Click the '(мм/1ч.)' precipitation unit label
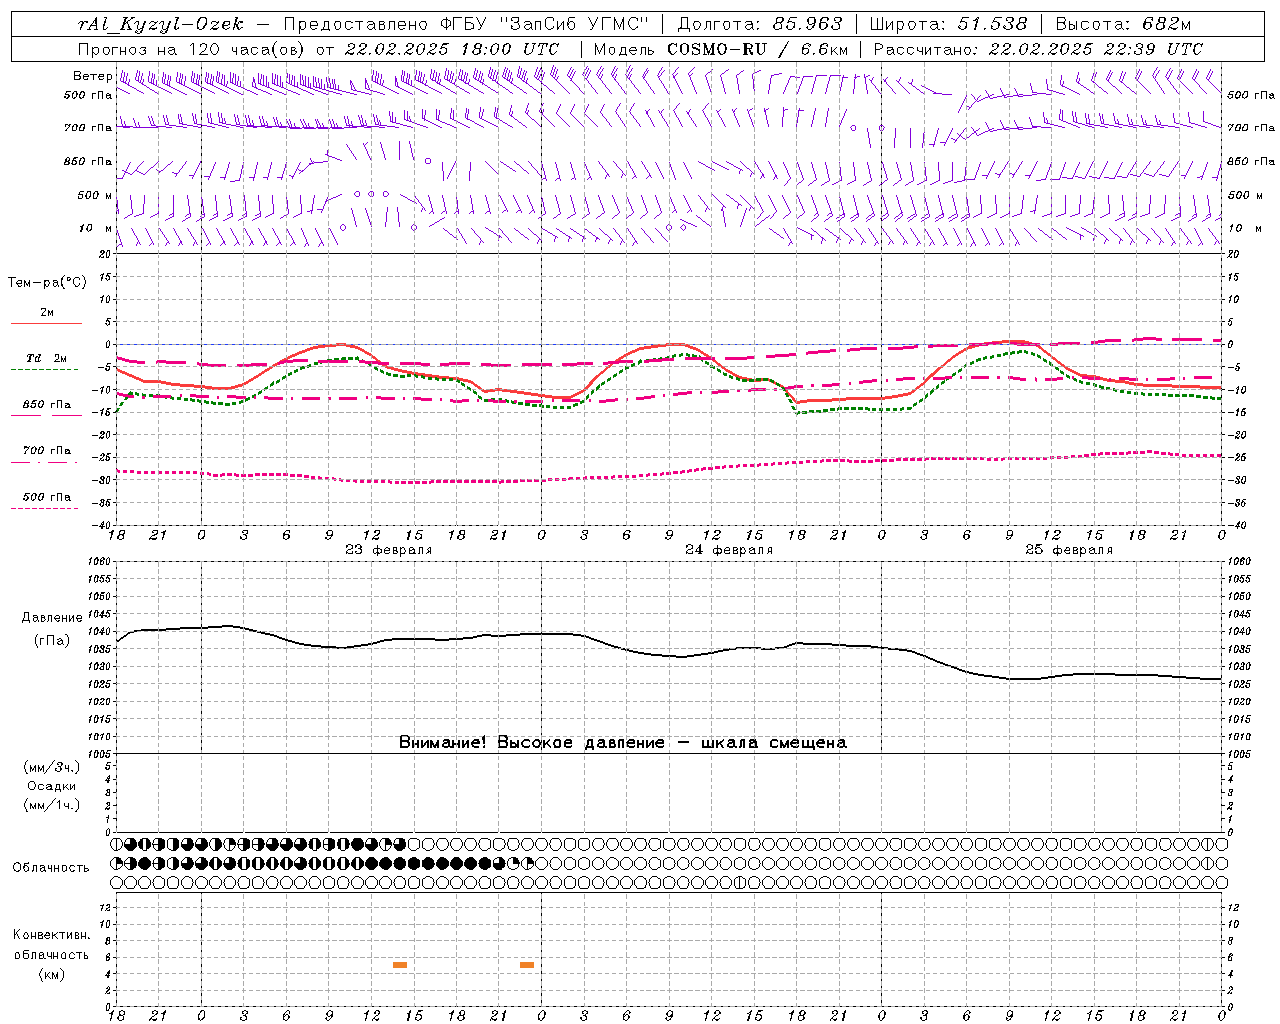The image size is (1280, 1024). coord(52,805)
